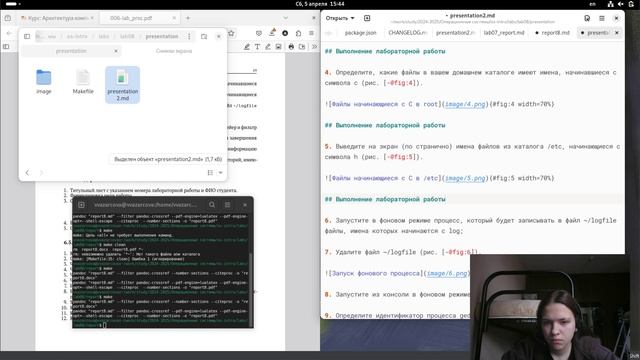Open more PDF viewer tools
The height and width of the screenshot is (360, 640).
314,47
